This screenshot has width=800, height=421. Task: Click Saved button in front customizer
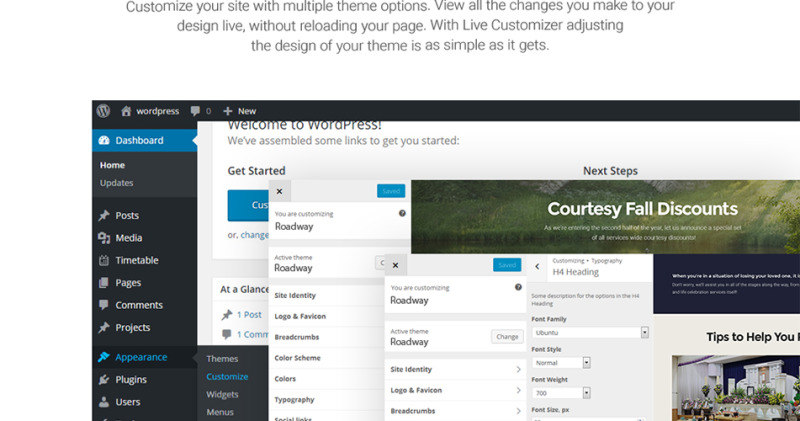coord(507,265)
